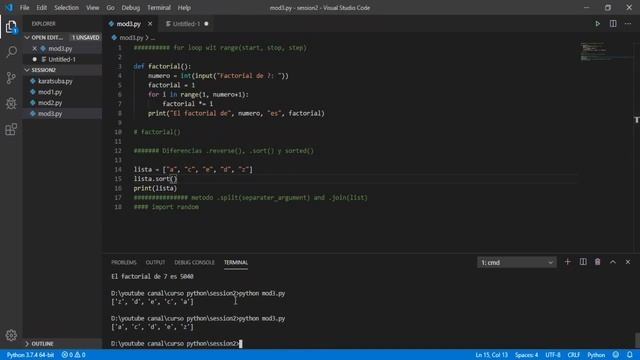Open the Help menu
This screenshot has width=640, height=360.
coord(184,8)
